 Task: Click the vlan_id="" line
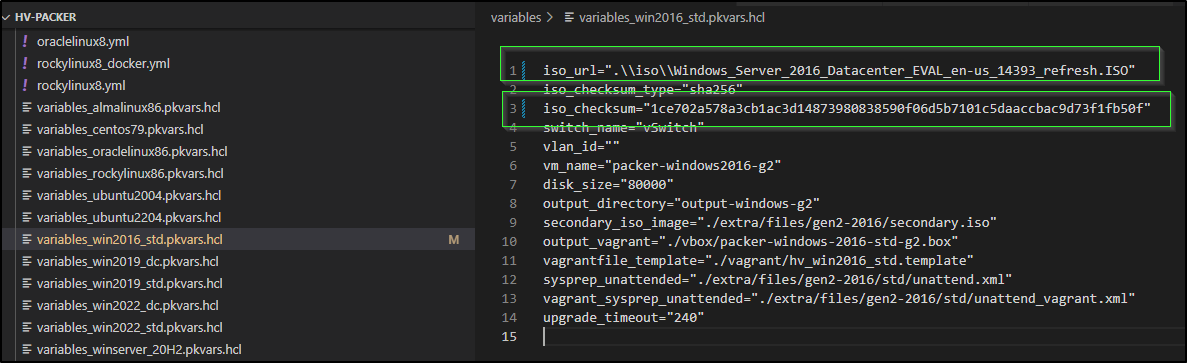581,147
